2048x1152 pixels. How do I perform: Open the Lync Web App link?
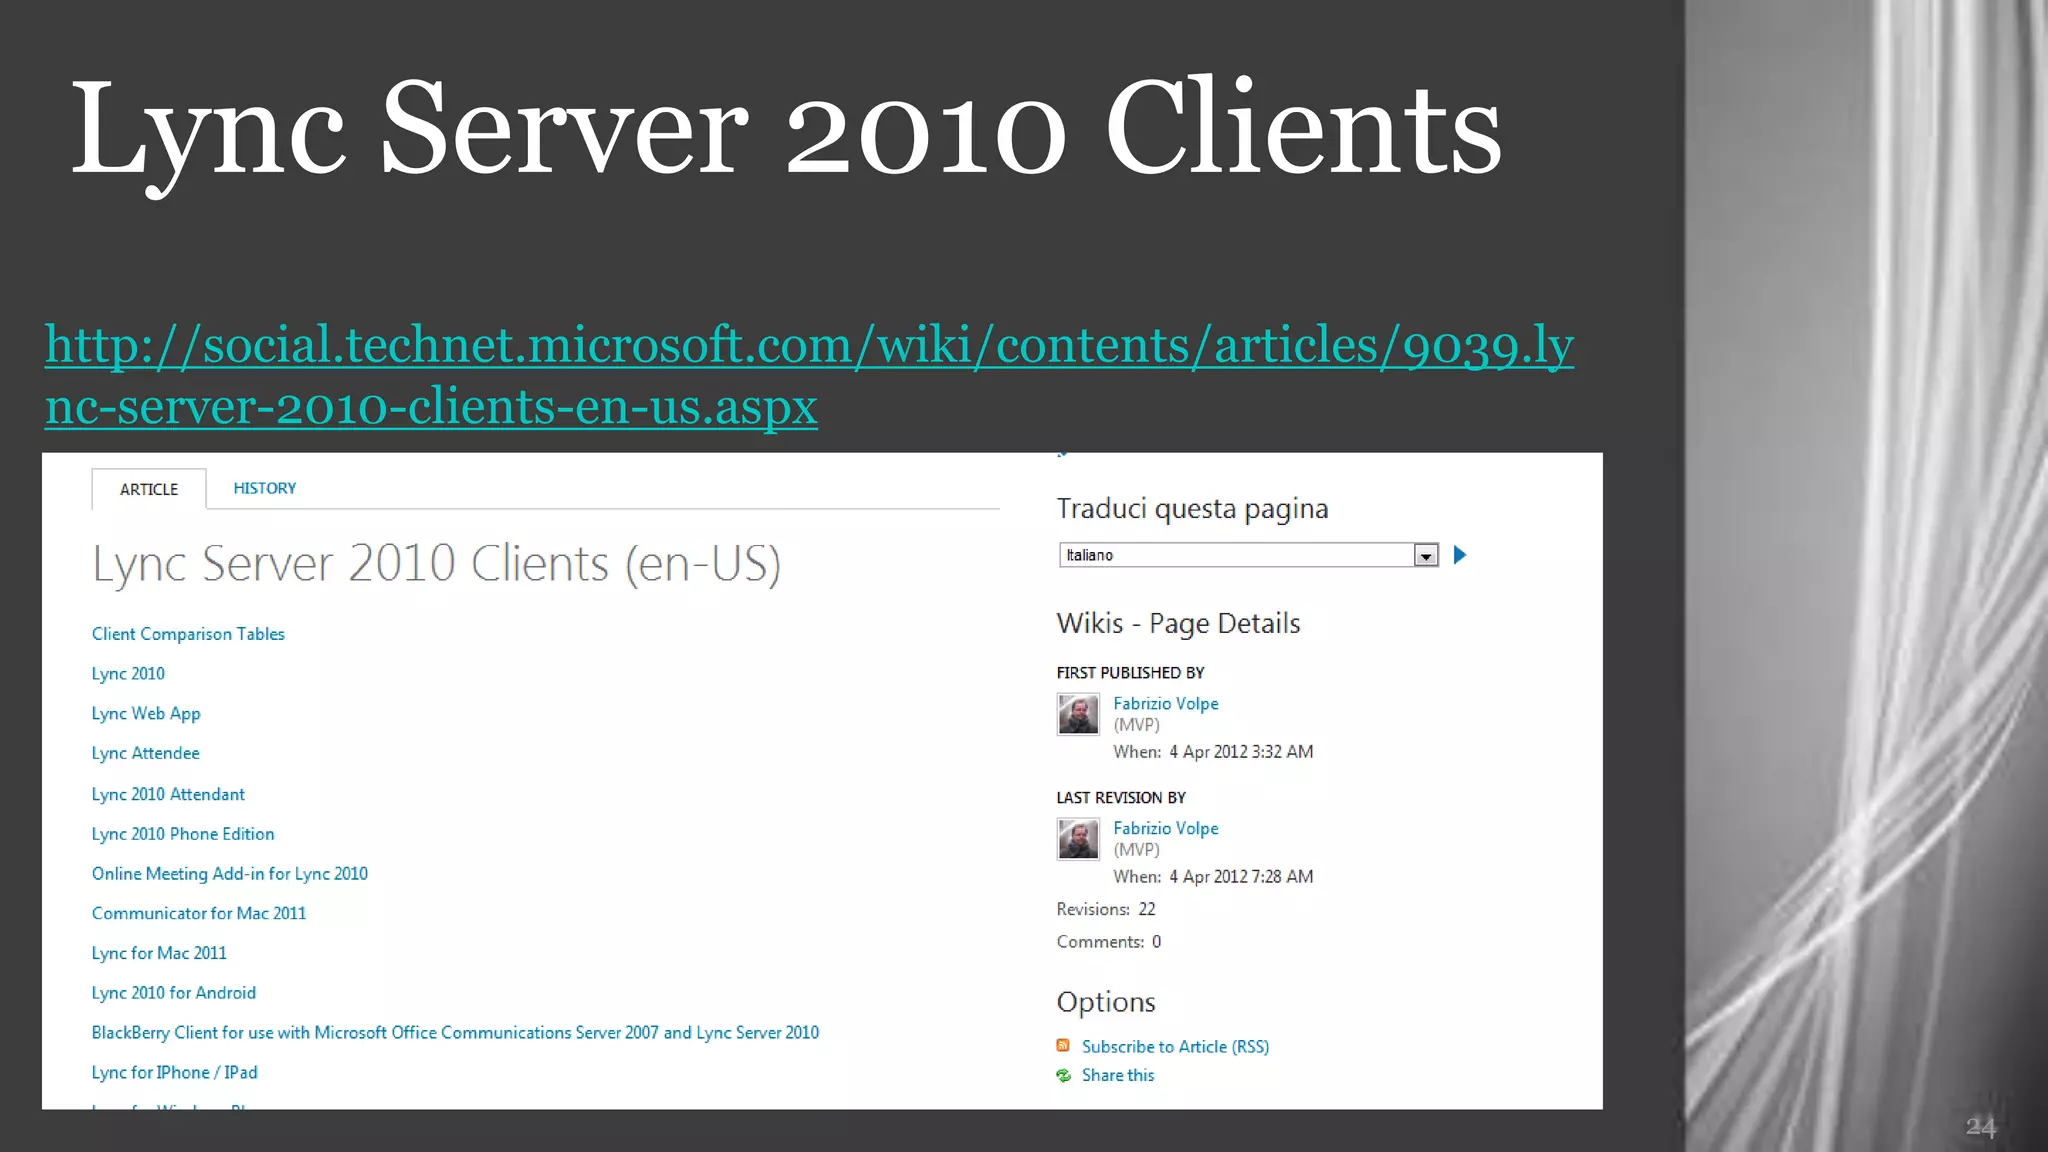coord(146,714)
